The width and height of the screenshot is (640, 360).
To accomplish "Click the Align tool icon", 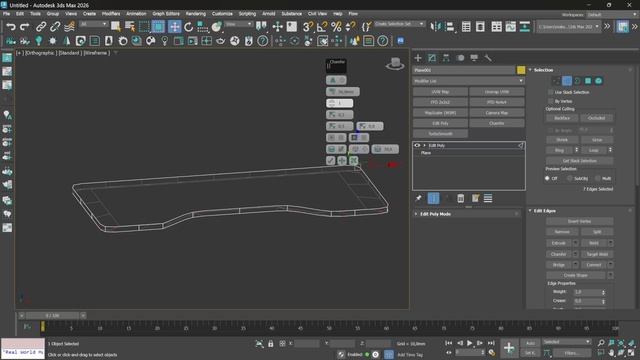I will (x=450, y=27).
